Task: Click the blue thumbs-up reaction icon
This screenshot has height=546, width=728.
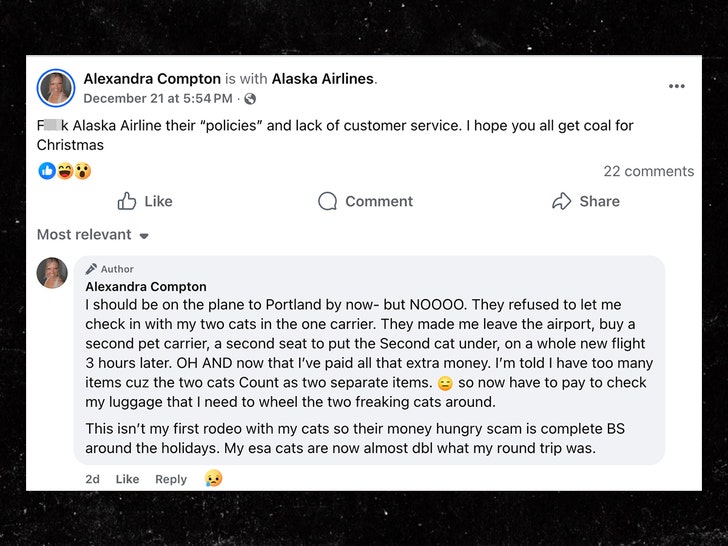Action: click(x=47, y=171)
